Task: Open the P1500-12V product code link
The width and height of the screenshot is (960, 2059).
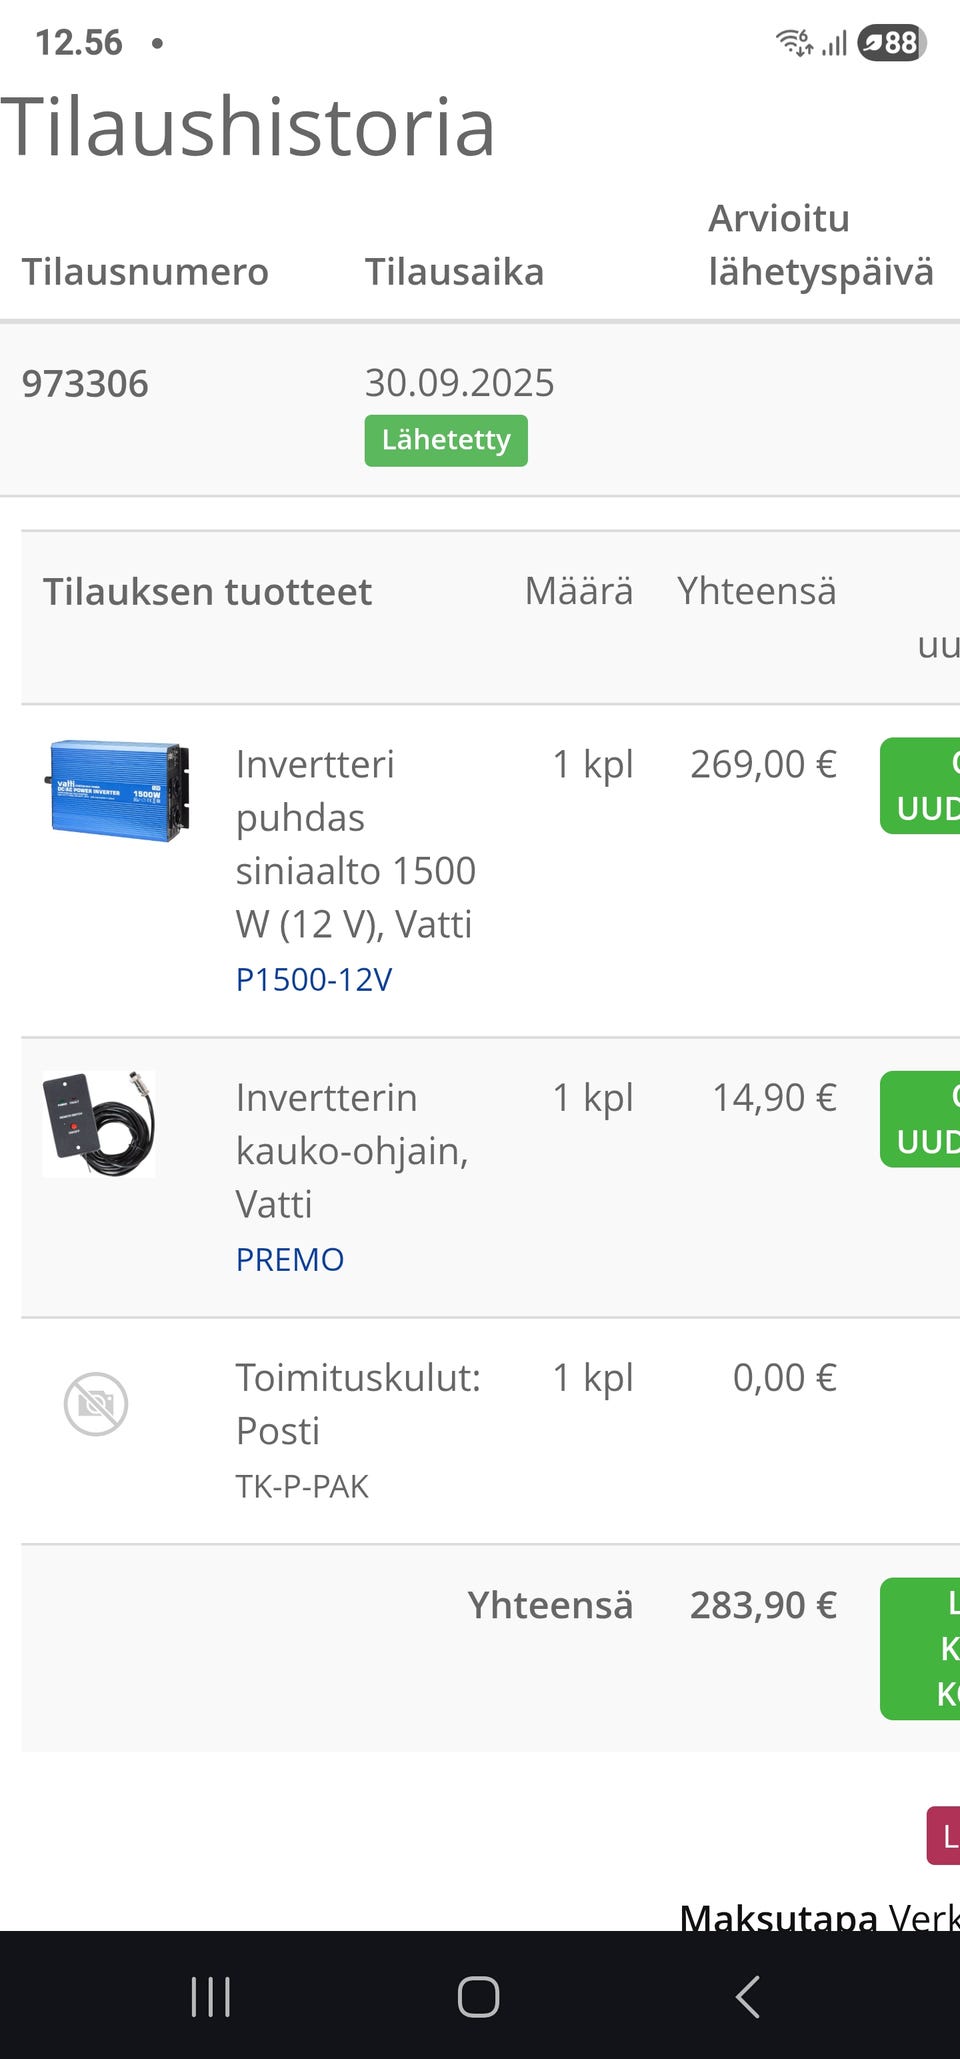Action: coord(313,979)
